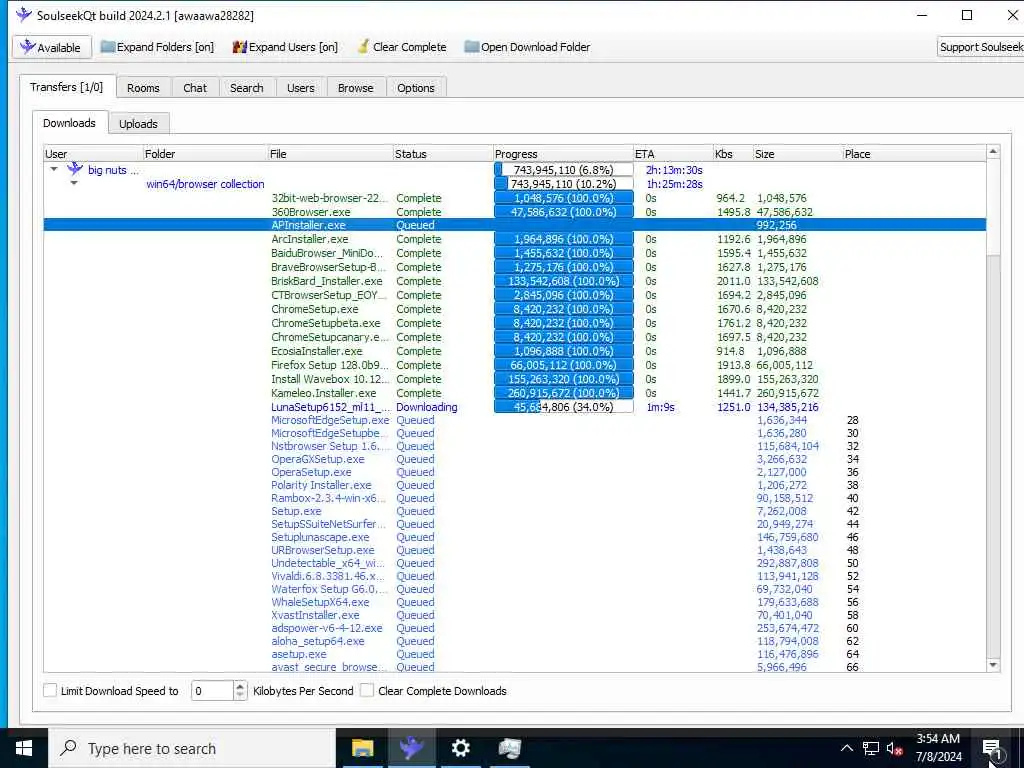
Task: Show hidden system tray icons
Action: (x=846, y=748)
